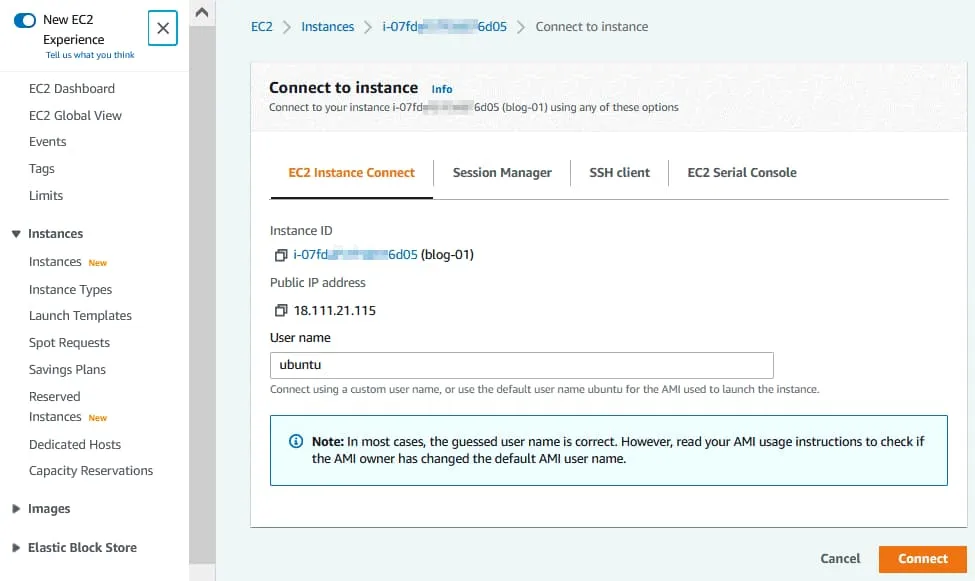Click the User name input field
Image resolution: width=975 pixels, height=581 pixels.
(x=522, y=365)
